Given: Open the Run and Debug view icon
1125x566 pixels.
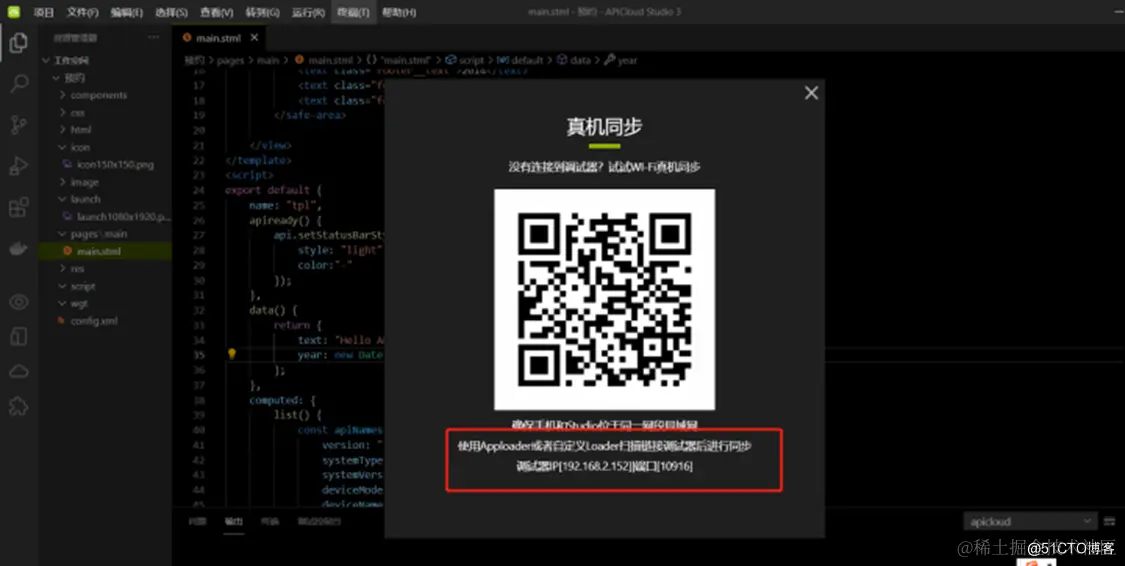Looking at the screenshot, I should (x=19, y=166).
